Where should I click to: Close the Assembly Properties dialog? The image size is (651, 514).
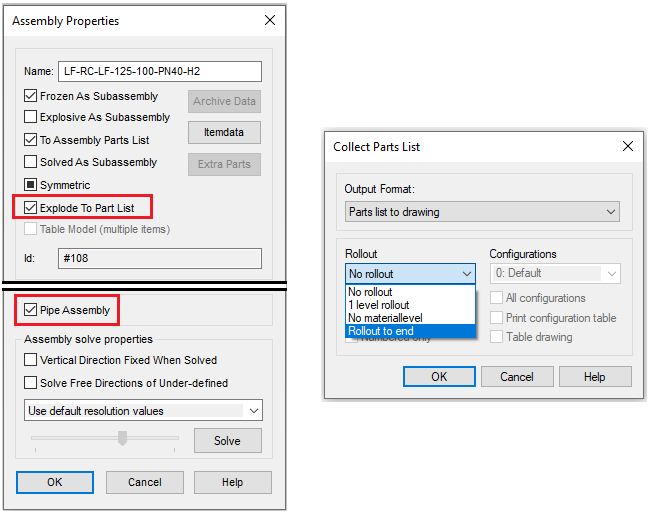tap(269, 20)
